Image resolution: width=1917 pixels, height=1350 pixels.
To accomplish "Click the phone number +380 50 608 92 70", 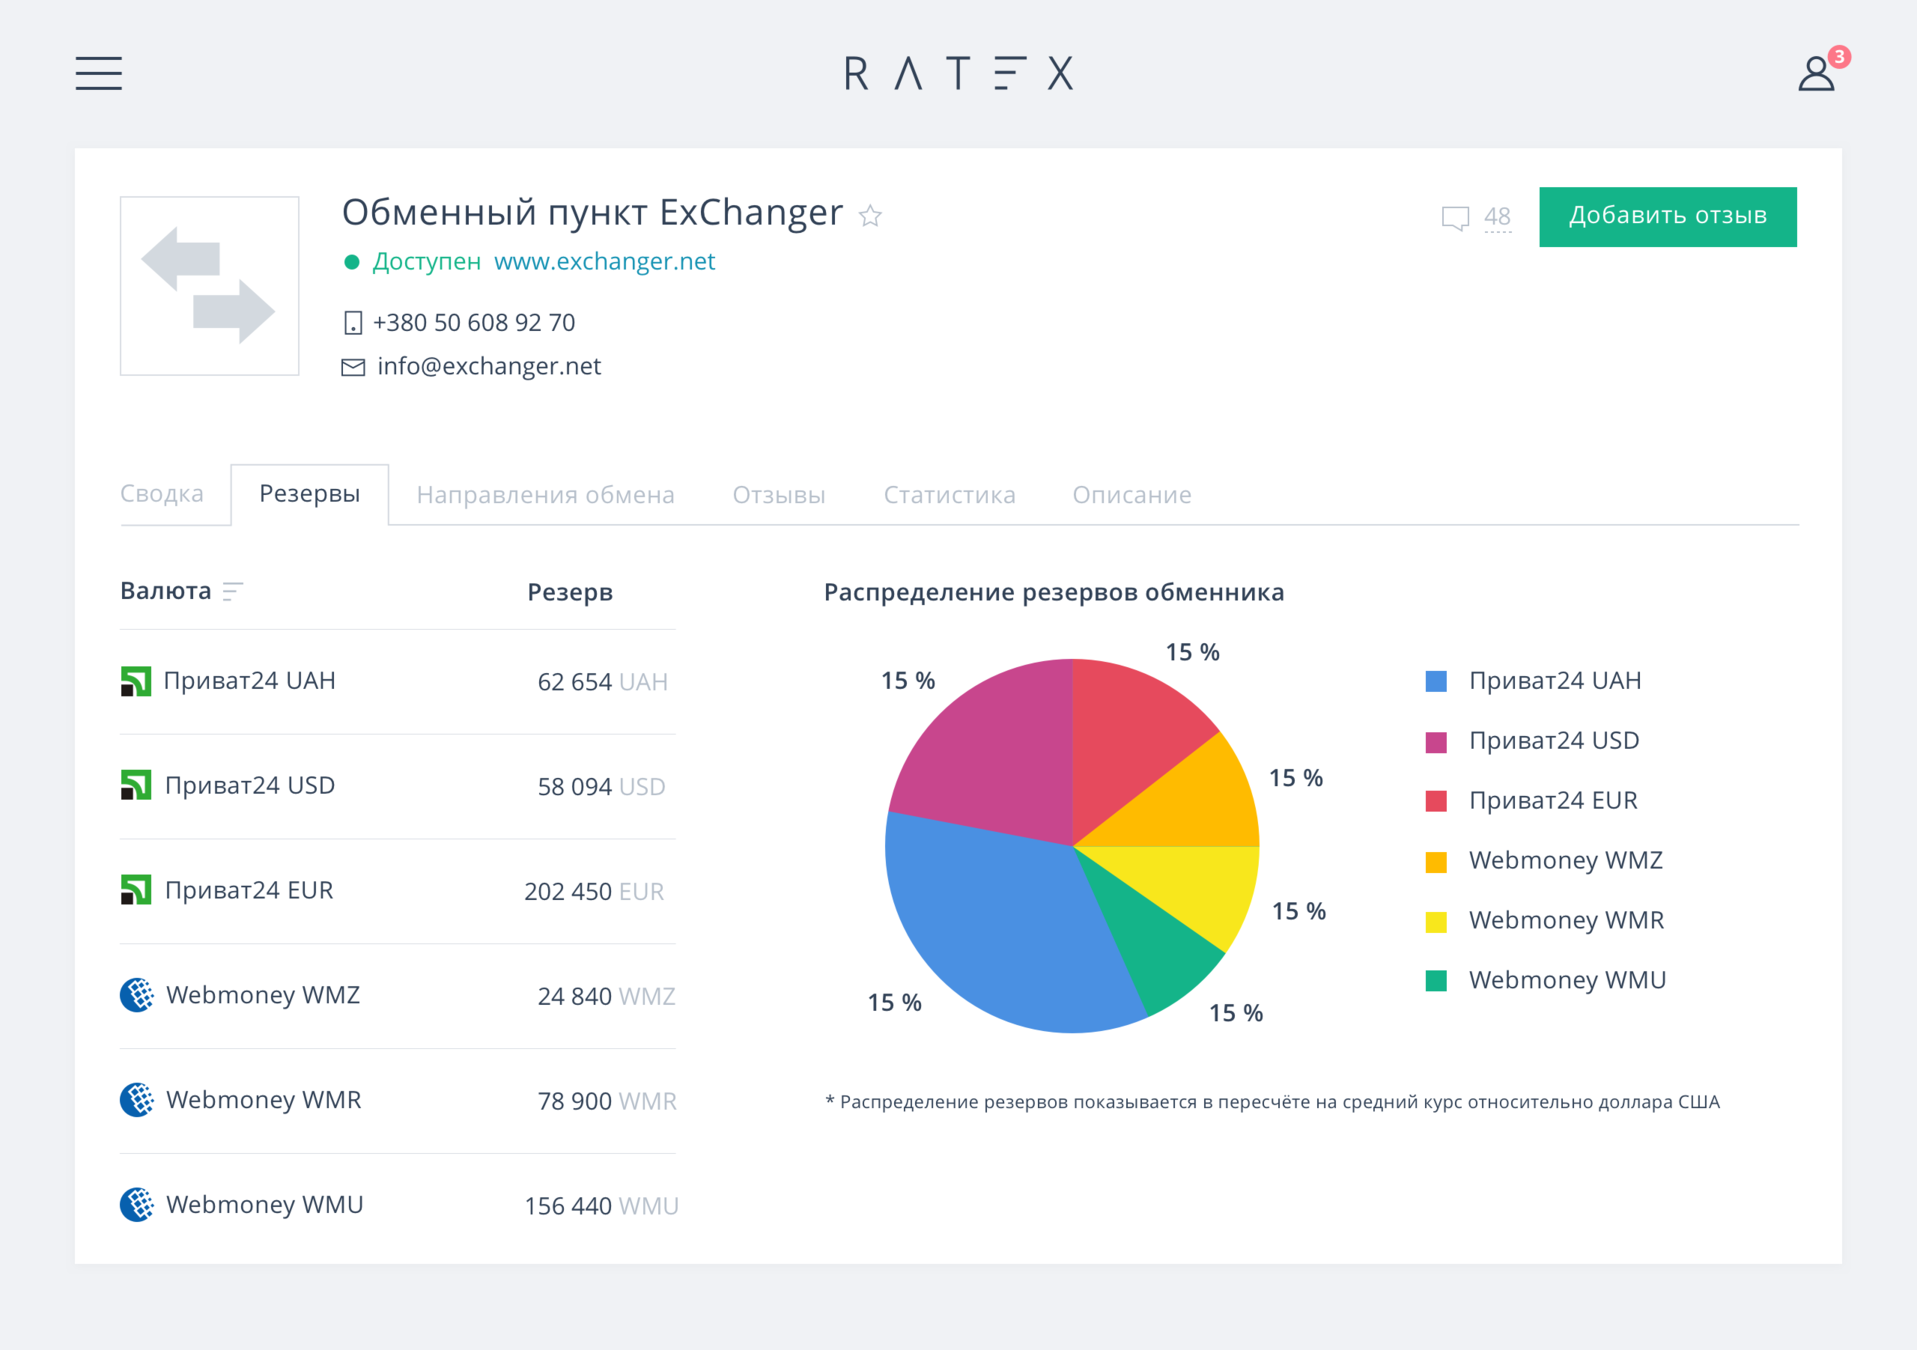I will pos(474,322).
